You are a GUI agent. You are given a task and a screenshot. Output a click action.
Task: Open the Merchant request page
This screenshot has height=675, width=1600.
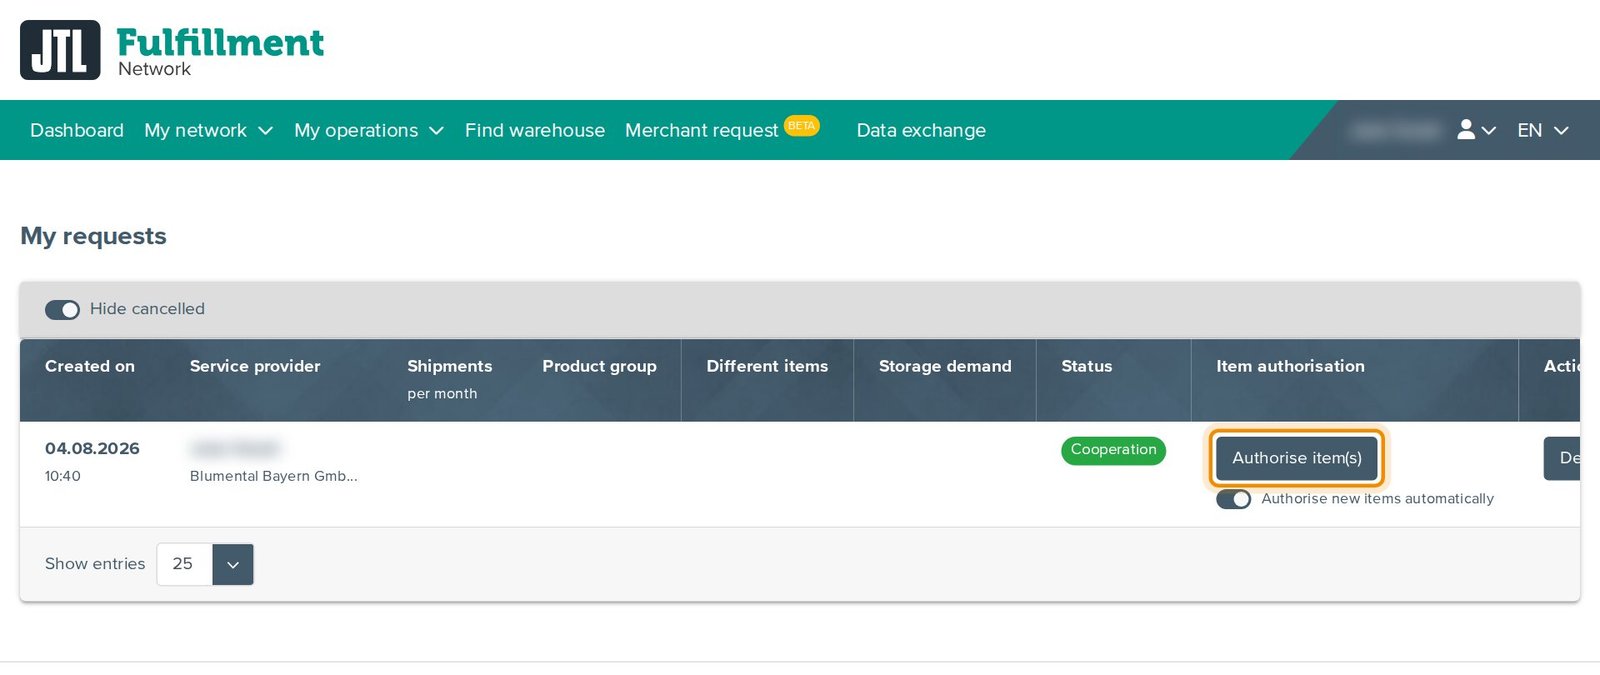pyautogui.click(x=701, y=130)
